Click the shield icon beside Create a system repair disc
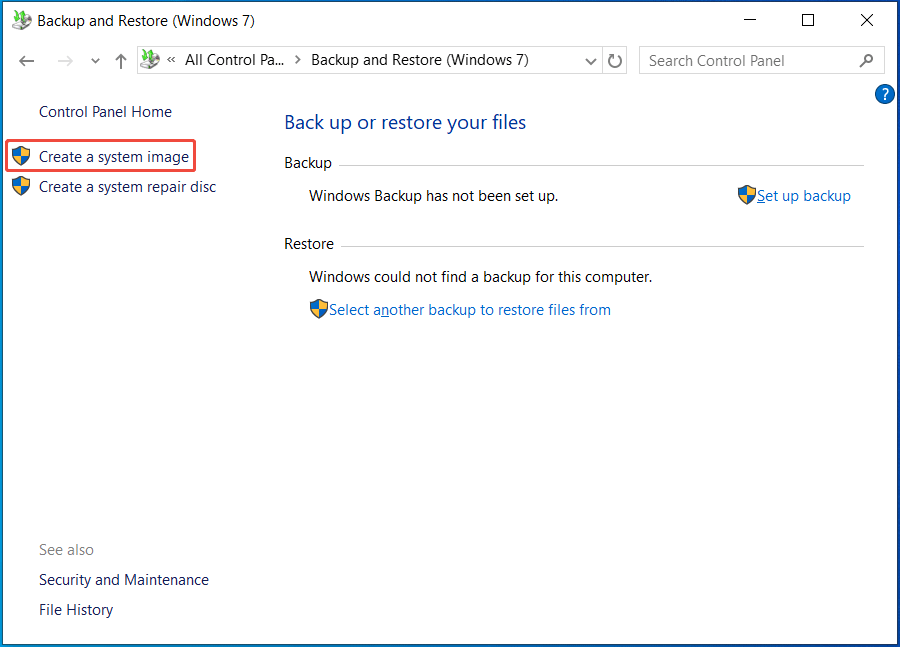 (20, 186)
